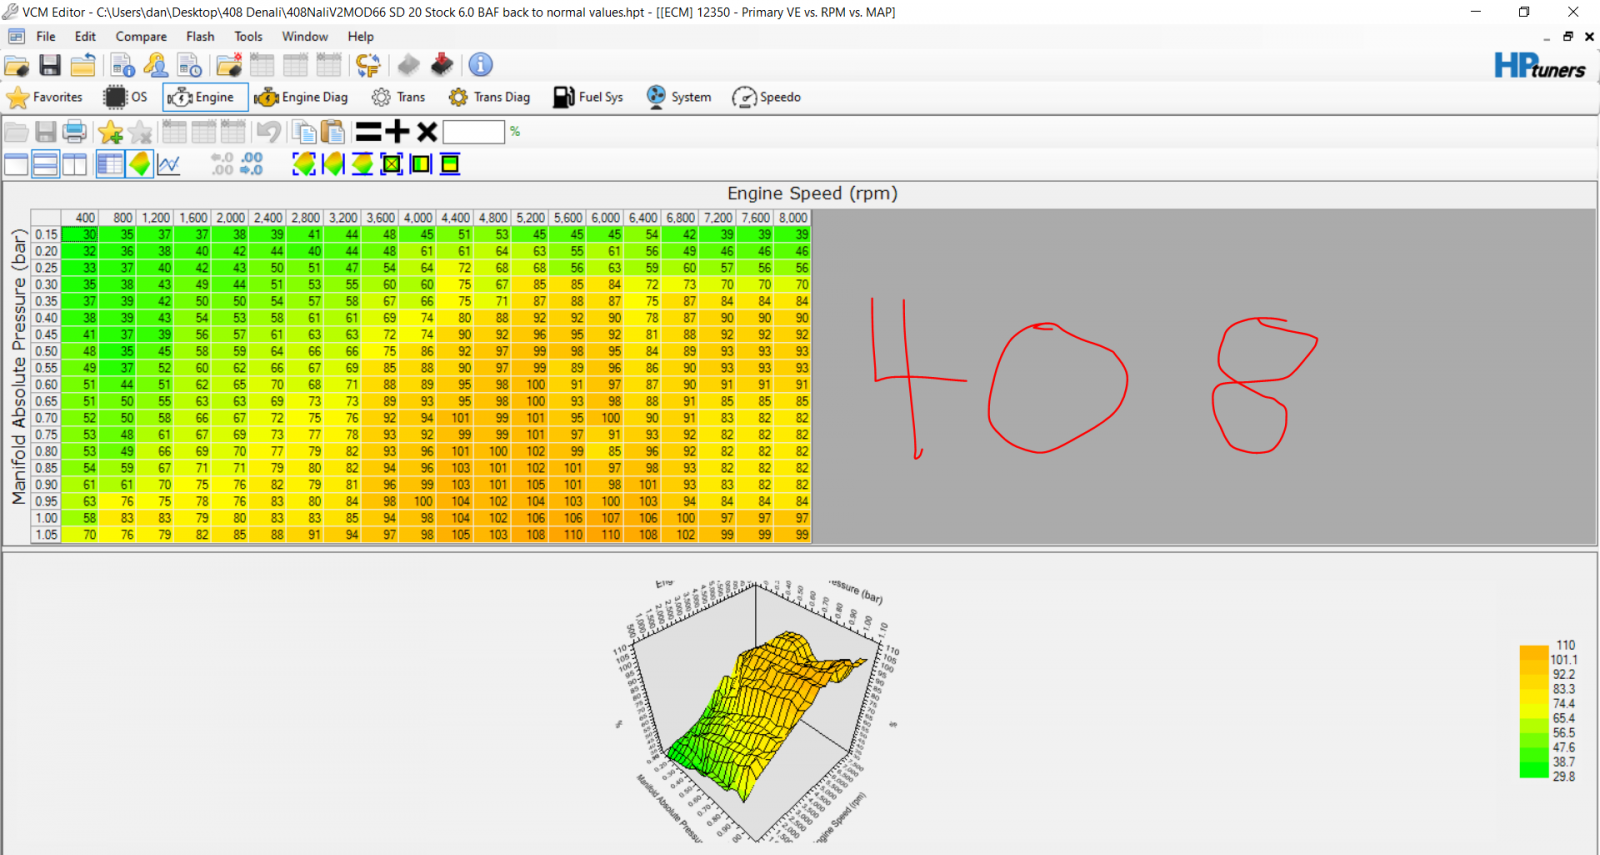Click the color scale legend bar

pos(1534,712)
